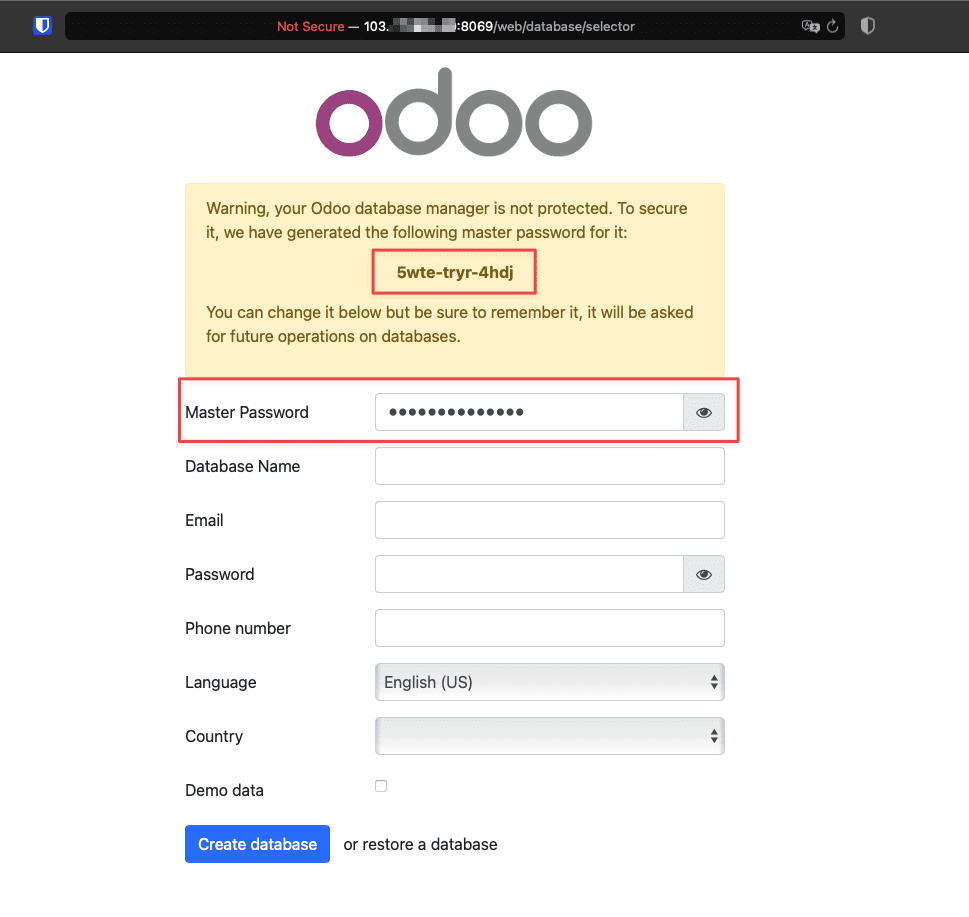Click the eye icon beside Password
Image resolution: width=969 pixels, height=917 pixels.
coord(703,574)
